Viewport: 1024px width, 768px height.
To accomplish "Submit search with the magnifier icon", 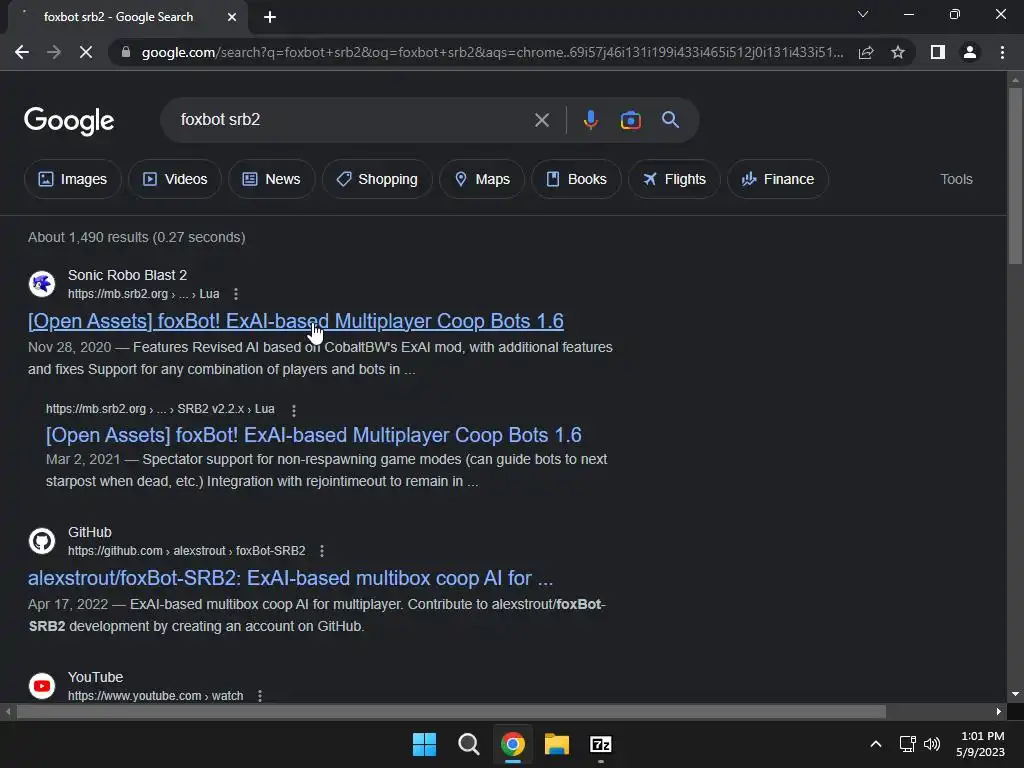I will pos(670,120).
